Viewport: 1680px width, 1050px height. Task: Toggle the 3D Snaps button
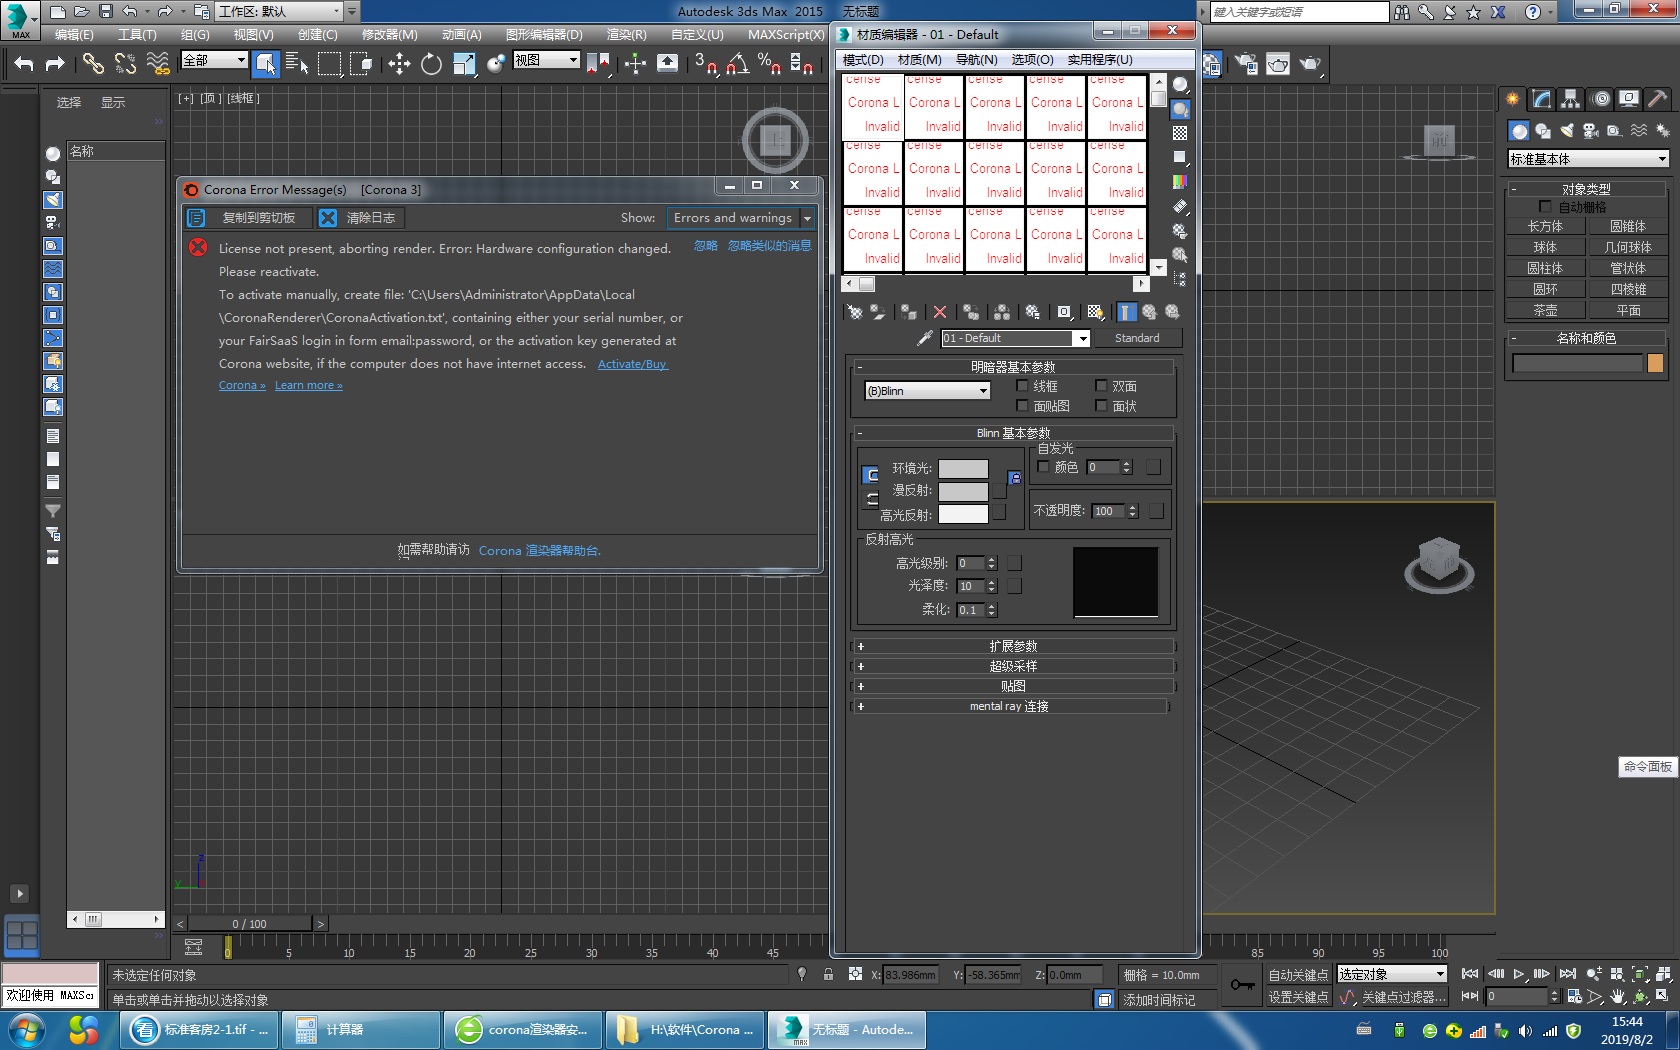tap(705, 64)
